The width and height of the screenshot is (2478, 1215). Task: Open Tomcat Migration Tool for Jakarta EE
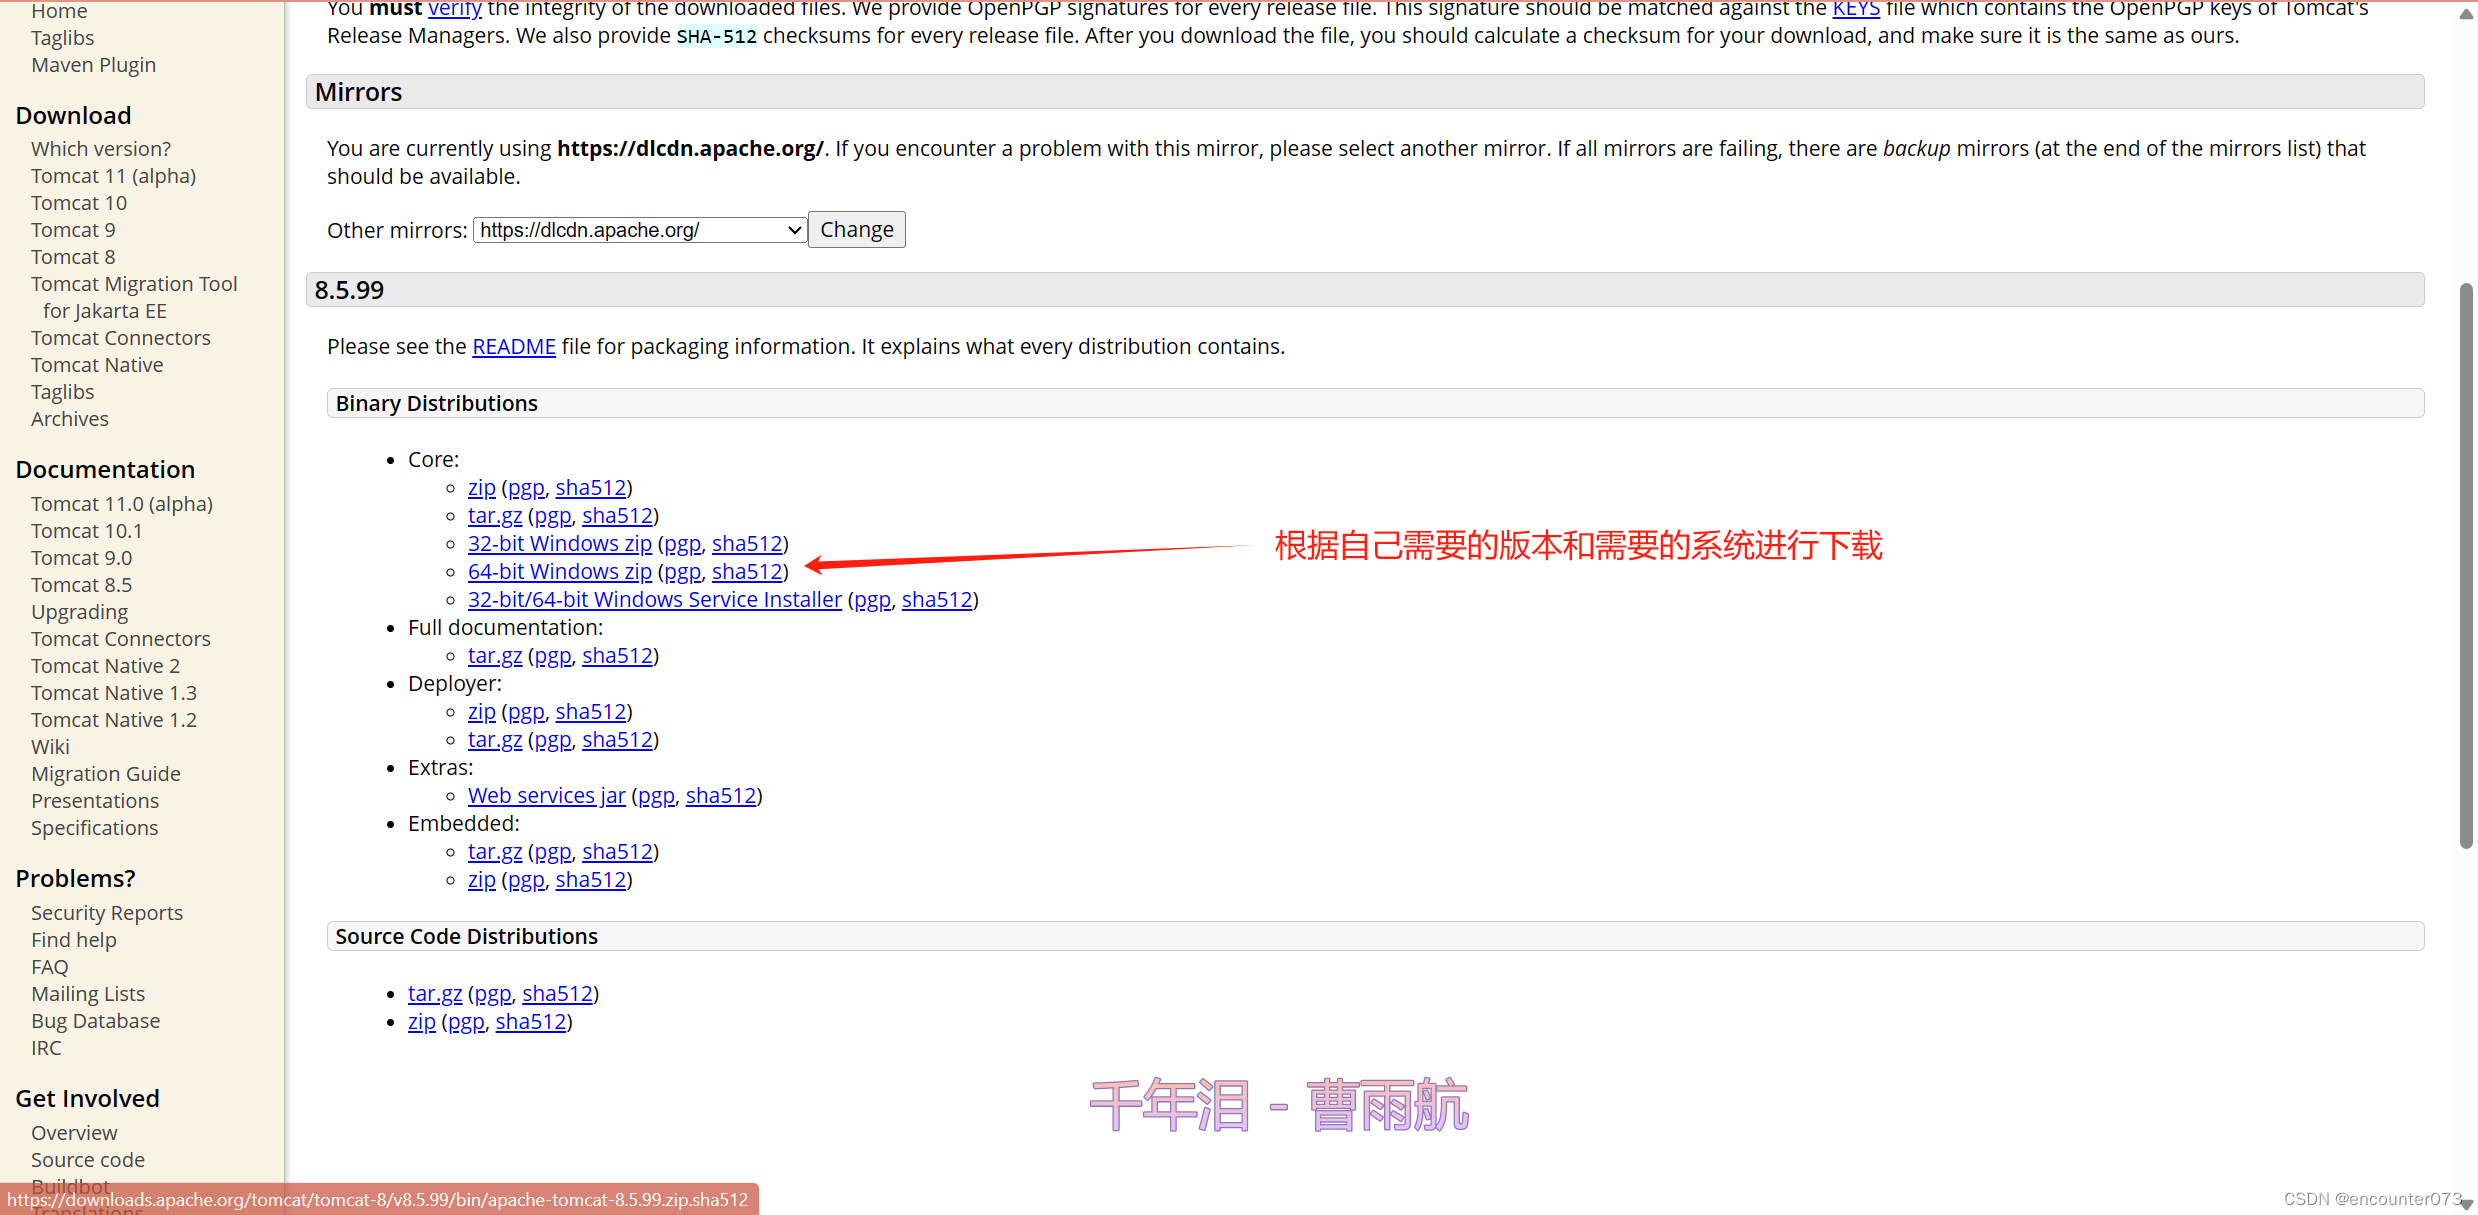[134, 297]
